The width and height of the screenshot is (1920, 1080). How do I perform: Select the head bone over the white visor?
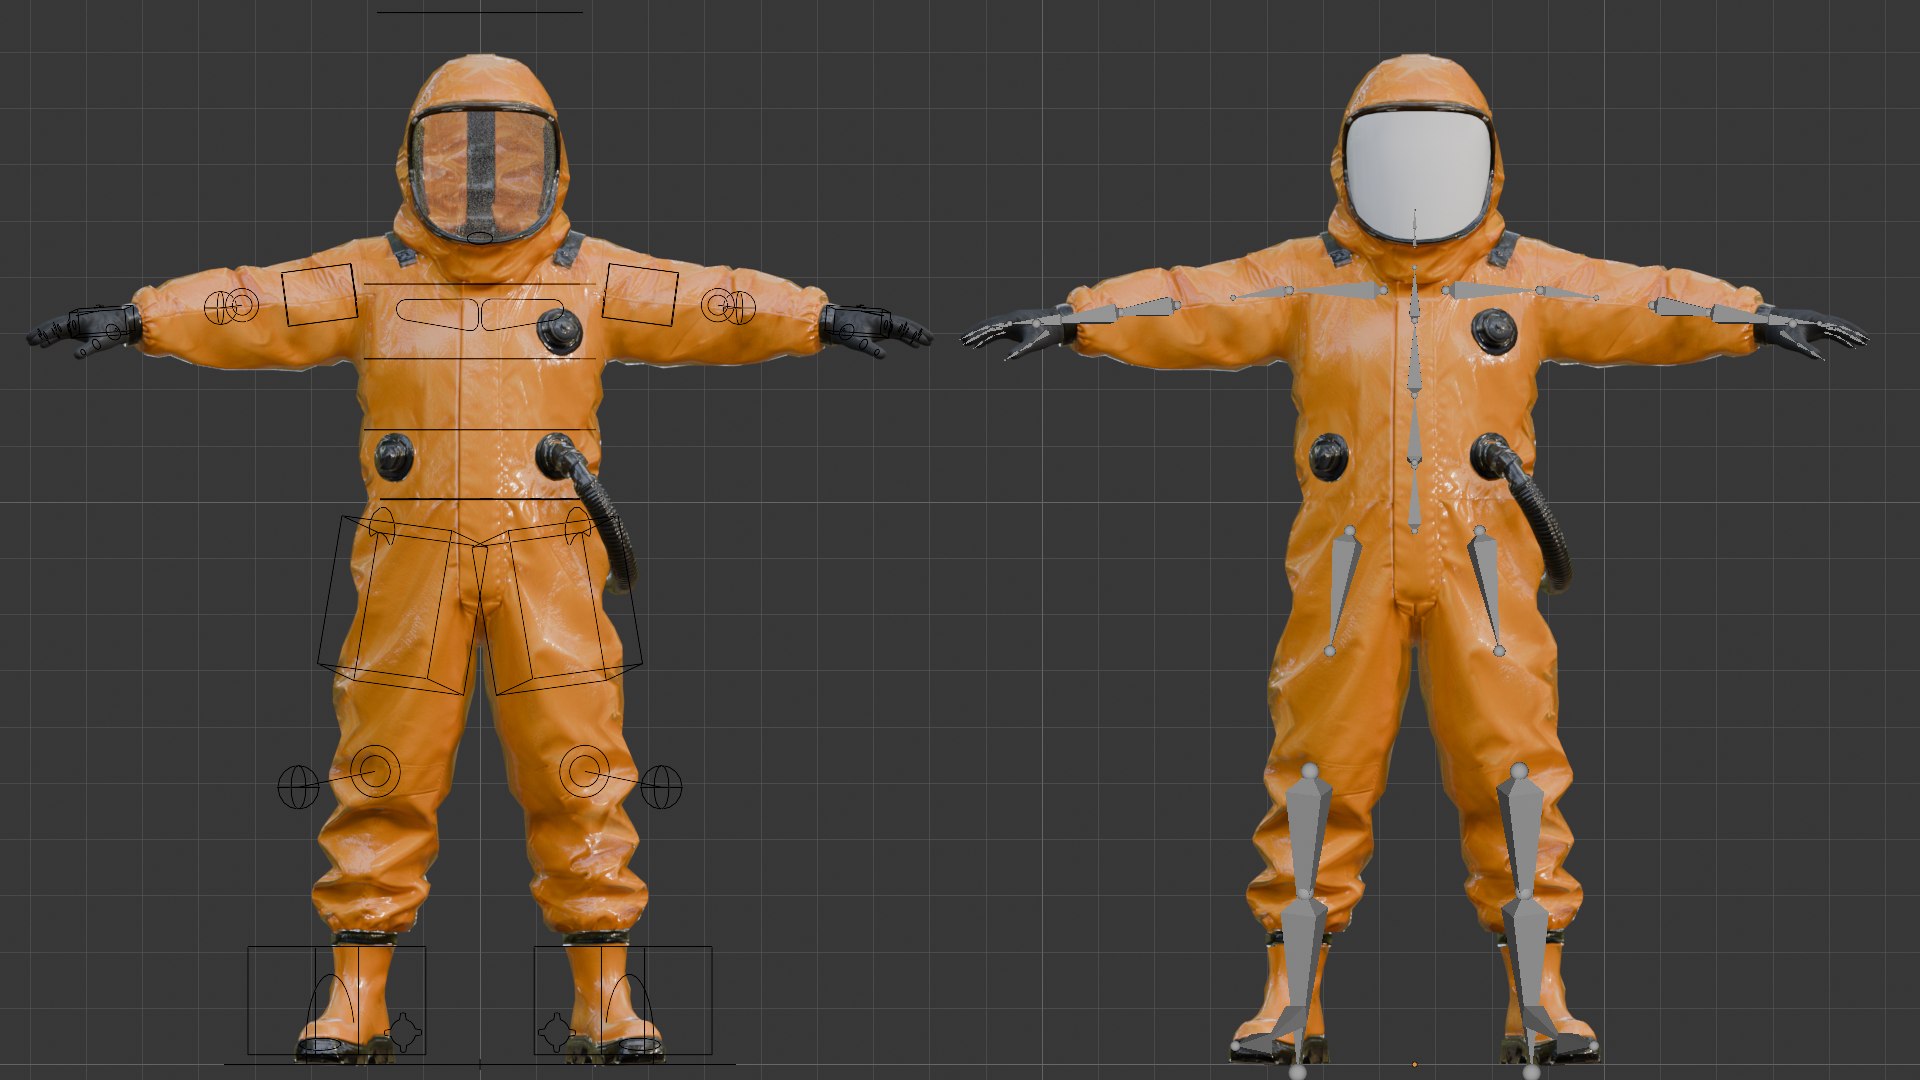point(1415,227)
